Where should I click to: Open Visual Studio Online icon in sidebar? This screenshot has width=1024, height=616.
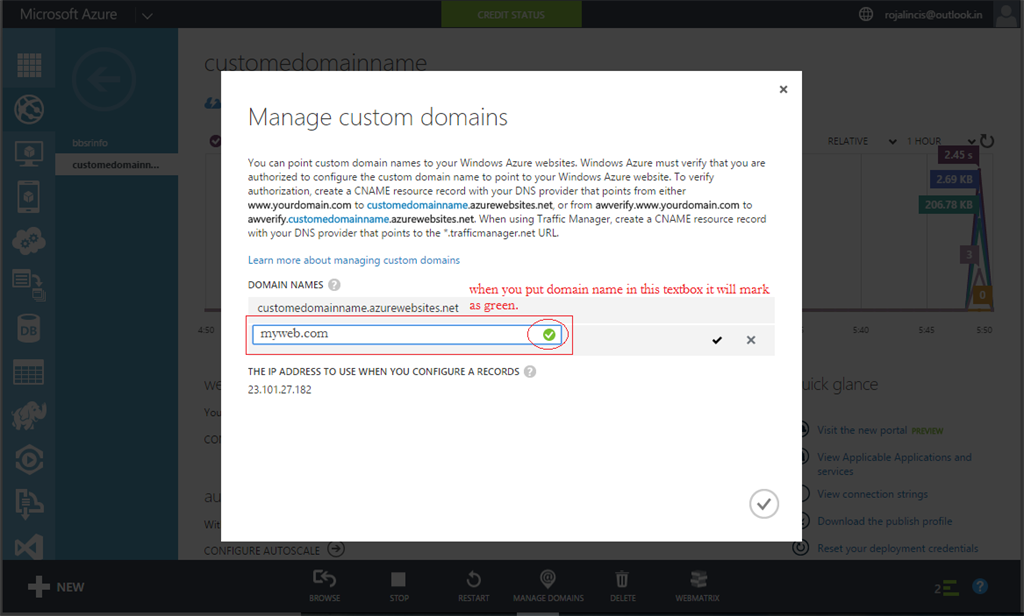(x=29, y=547)
